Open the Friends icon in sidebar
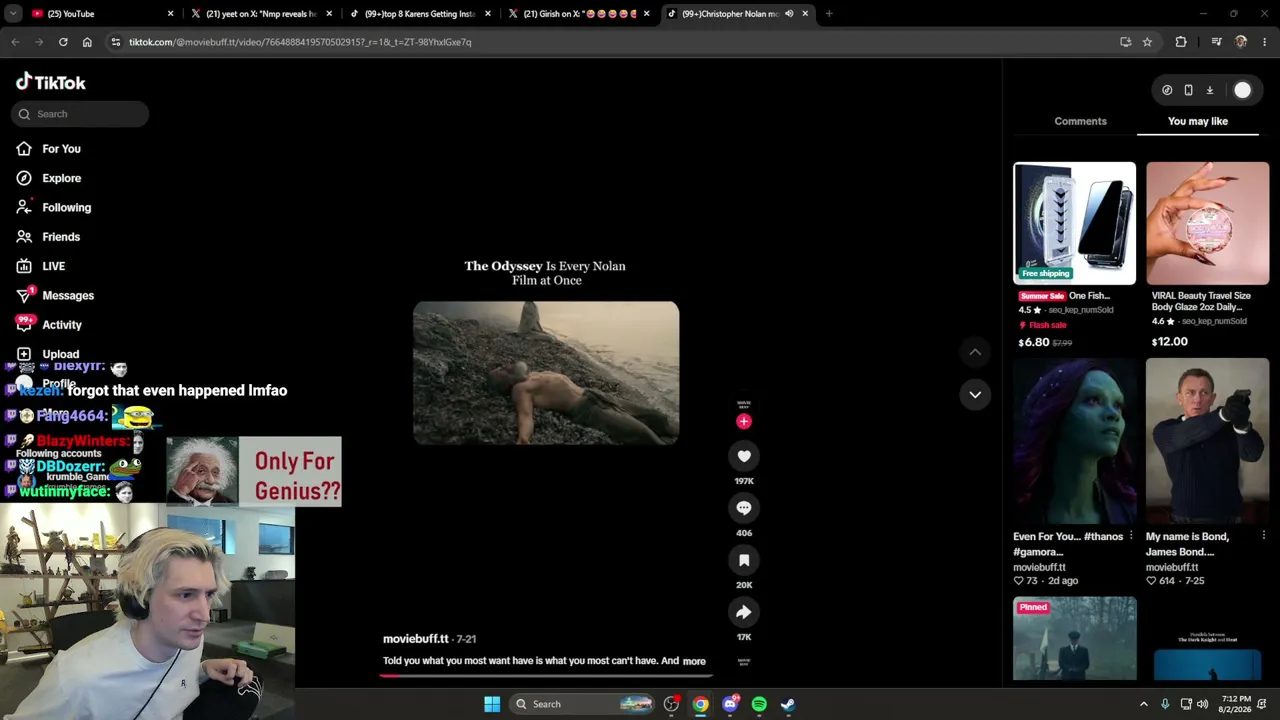Screen dimensions: 1280x720 click(x=24, y=237)
